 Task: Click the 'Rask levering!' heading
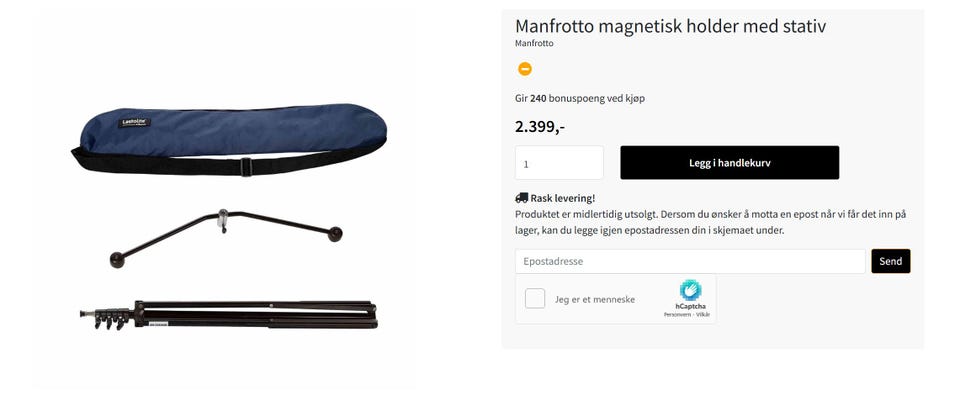click(563, 198)
